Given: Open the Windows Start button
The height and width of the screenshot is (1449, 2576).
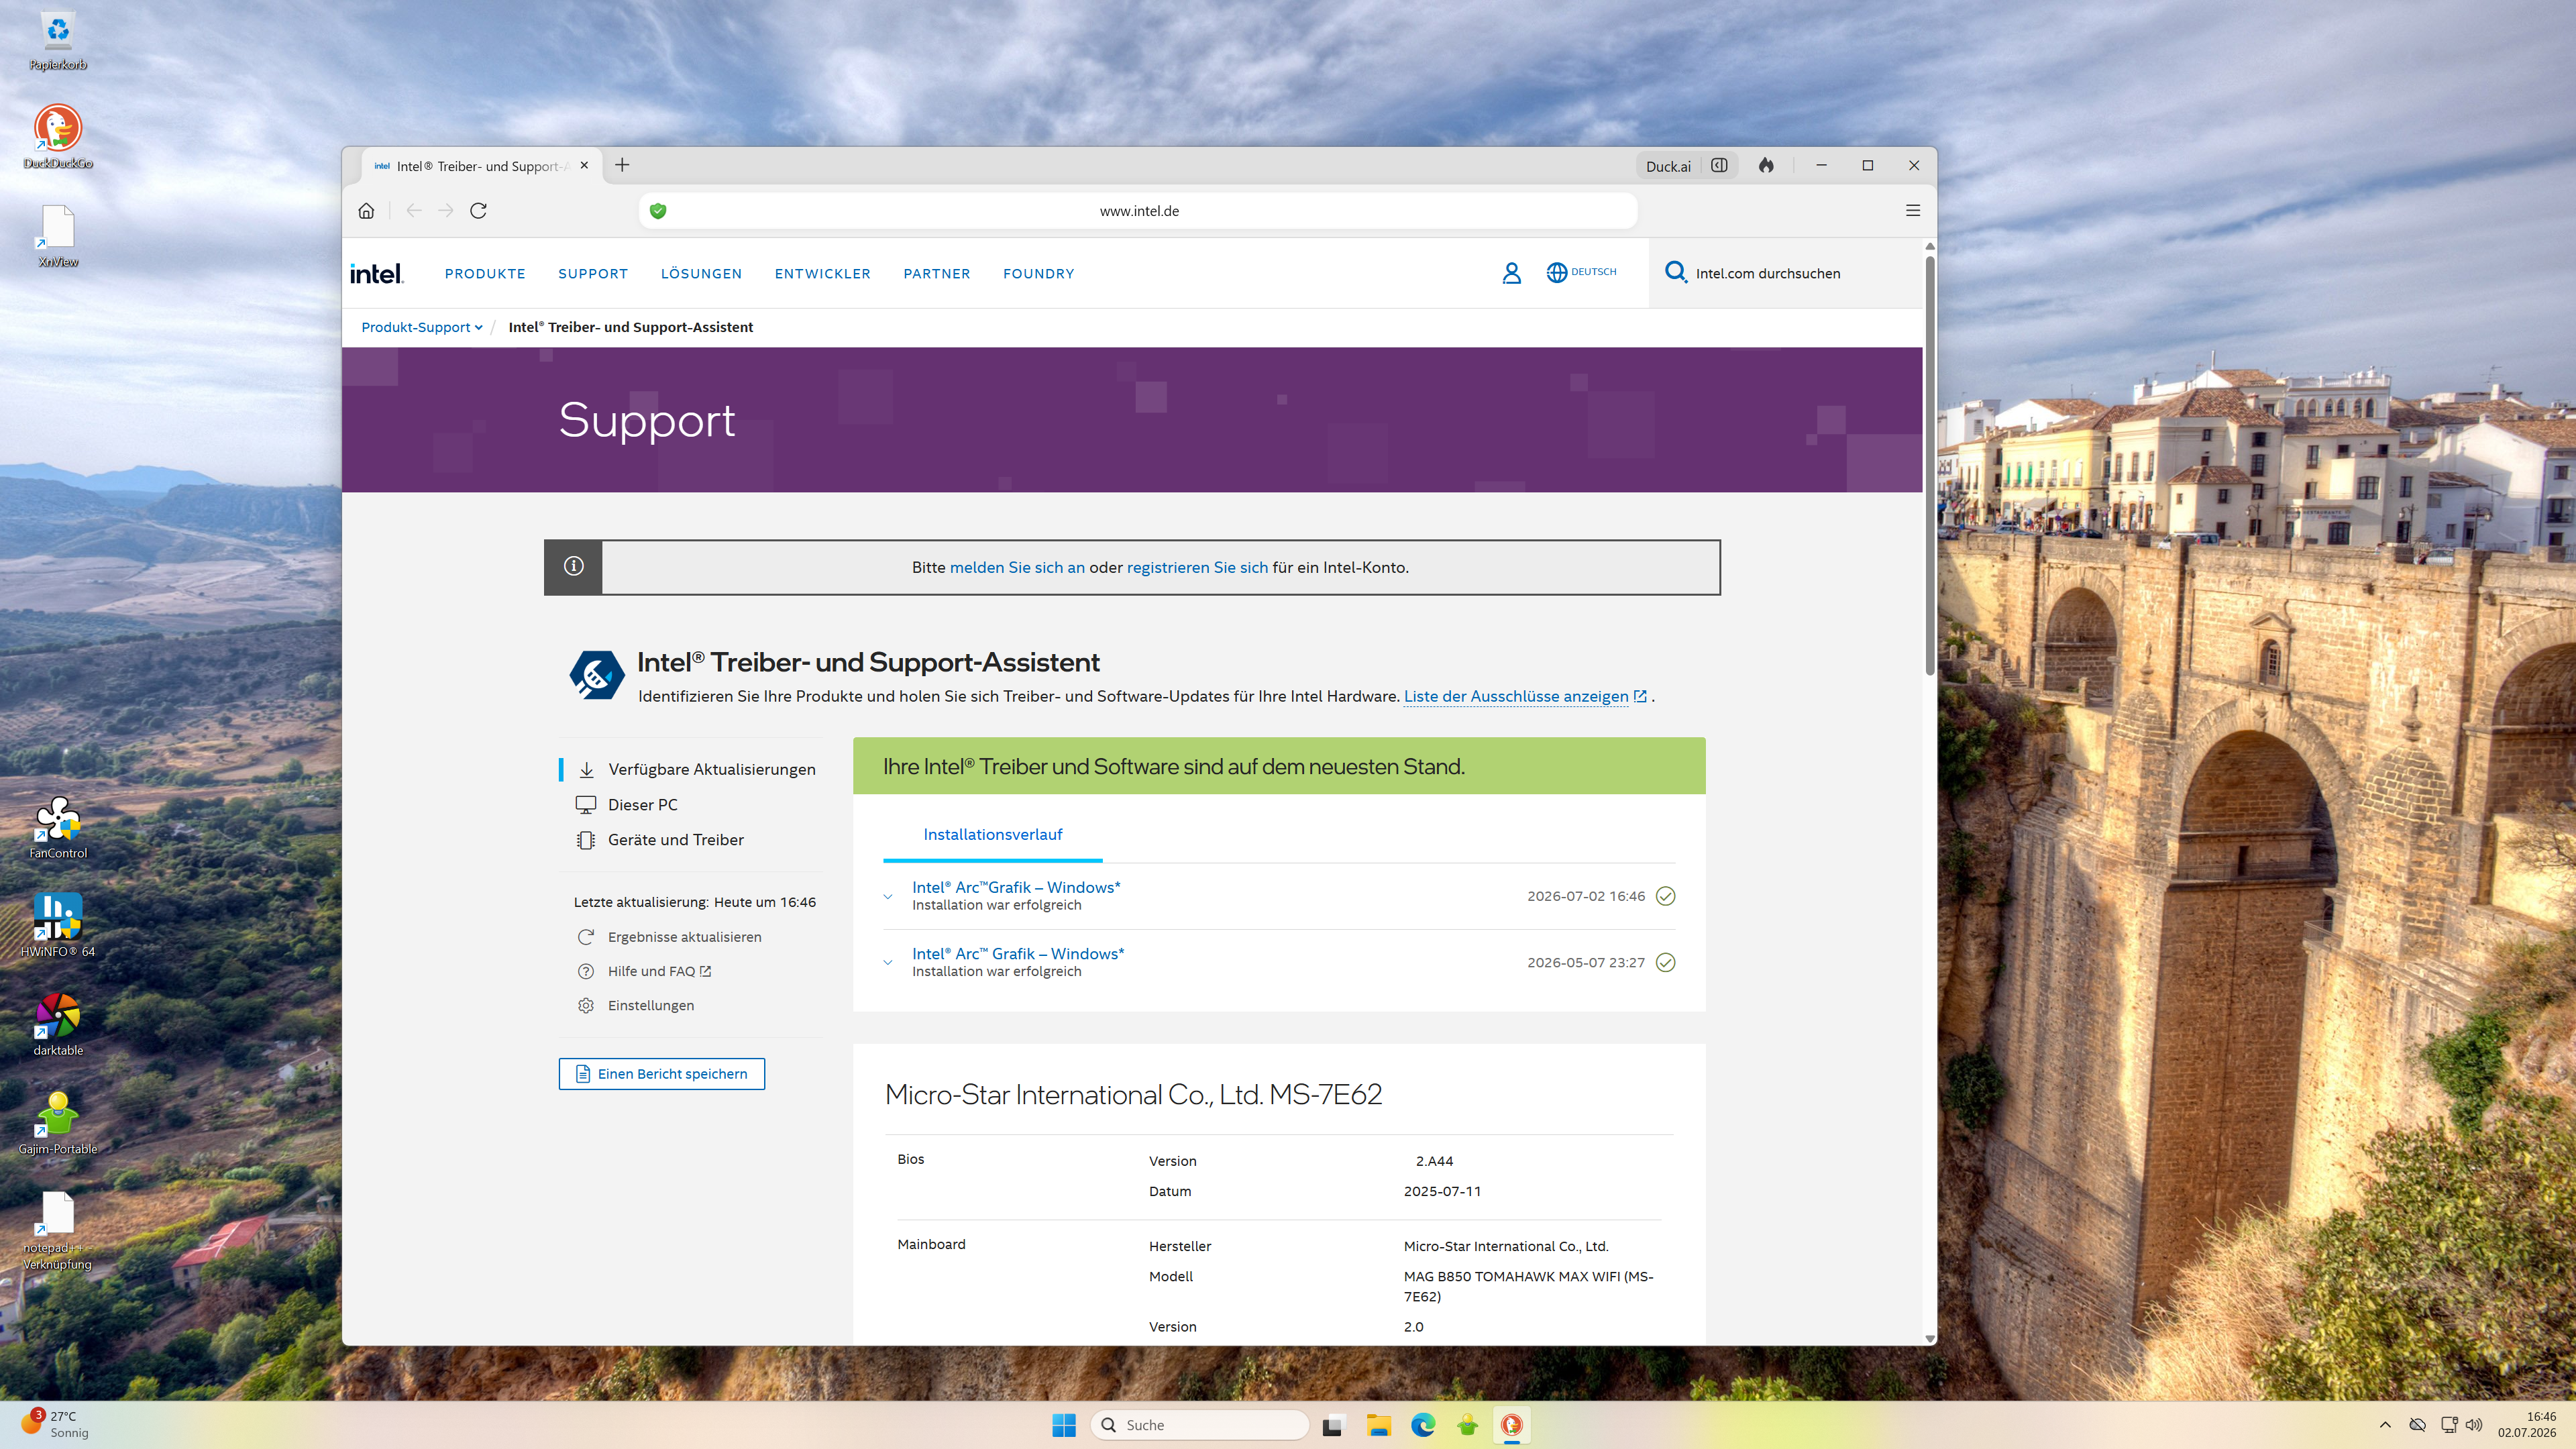Looking at the screenshot, I should point(1064,1425).
